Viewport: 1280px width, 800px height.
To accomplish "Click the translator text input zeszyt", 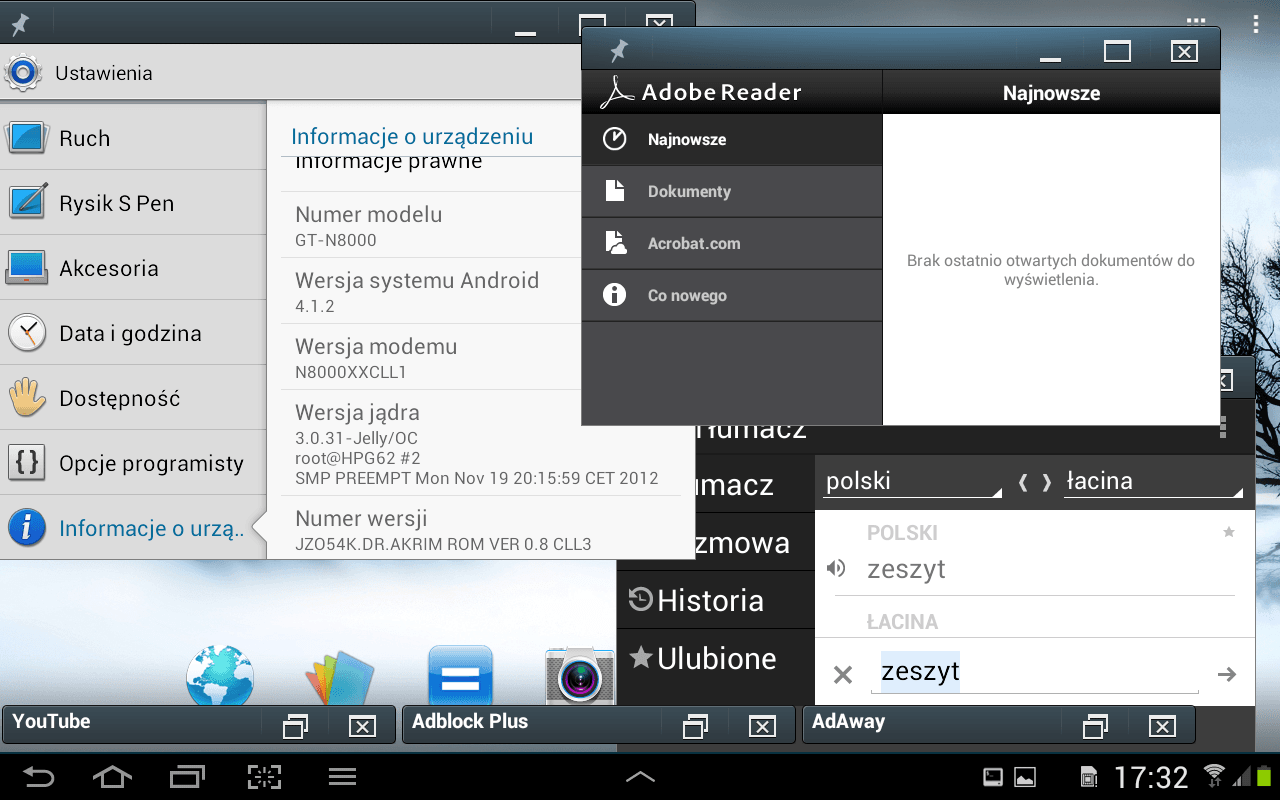I will [1034, 671].
